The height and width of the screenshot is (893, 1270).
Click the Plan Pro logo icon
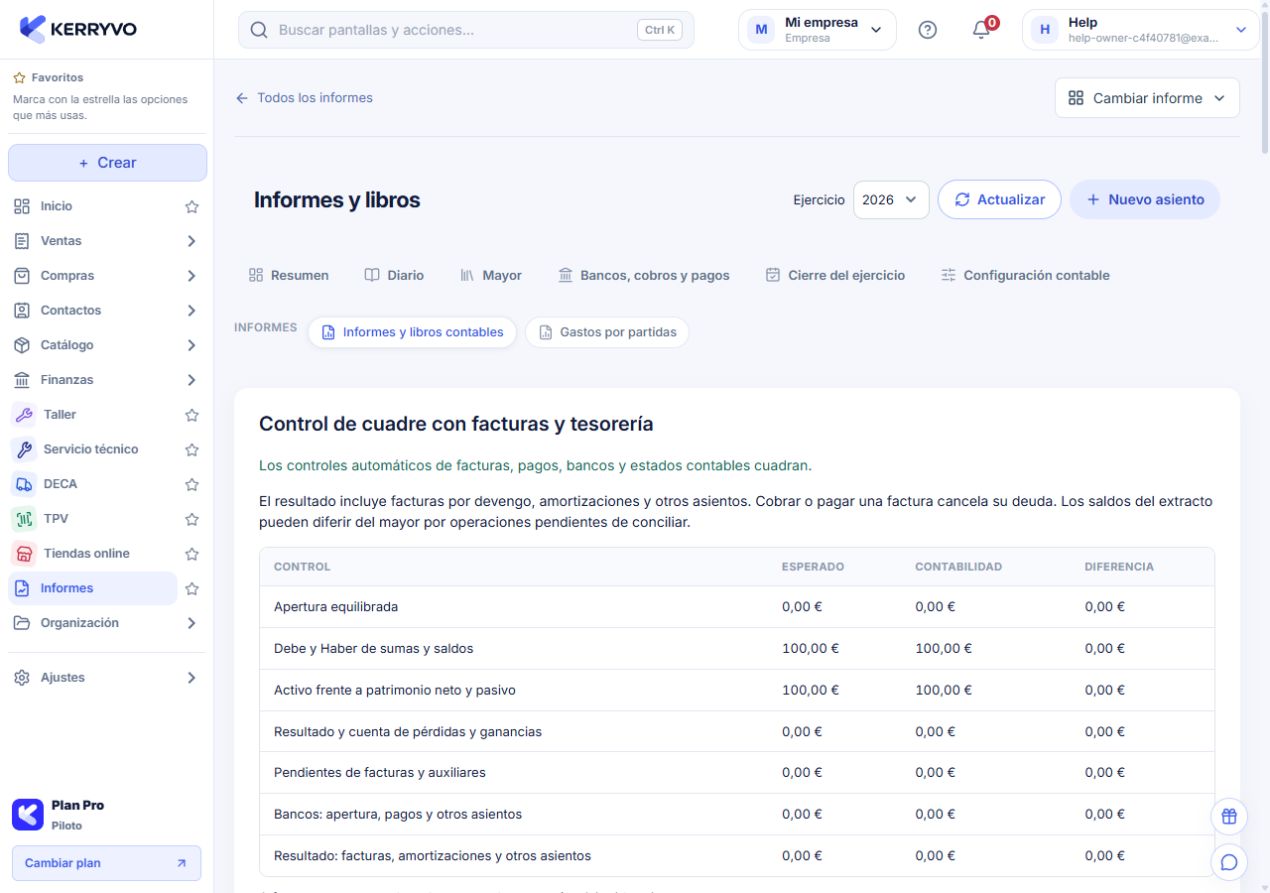28,814
